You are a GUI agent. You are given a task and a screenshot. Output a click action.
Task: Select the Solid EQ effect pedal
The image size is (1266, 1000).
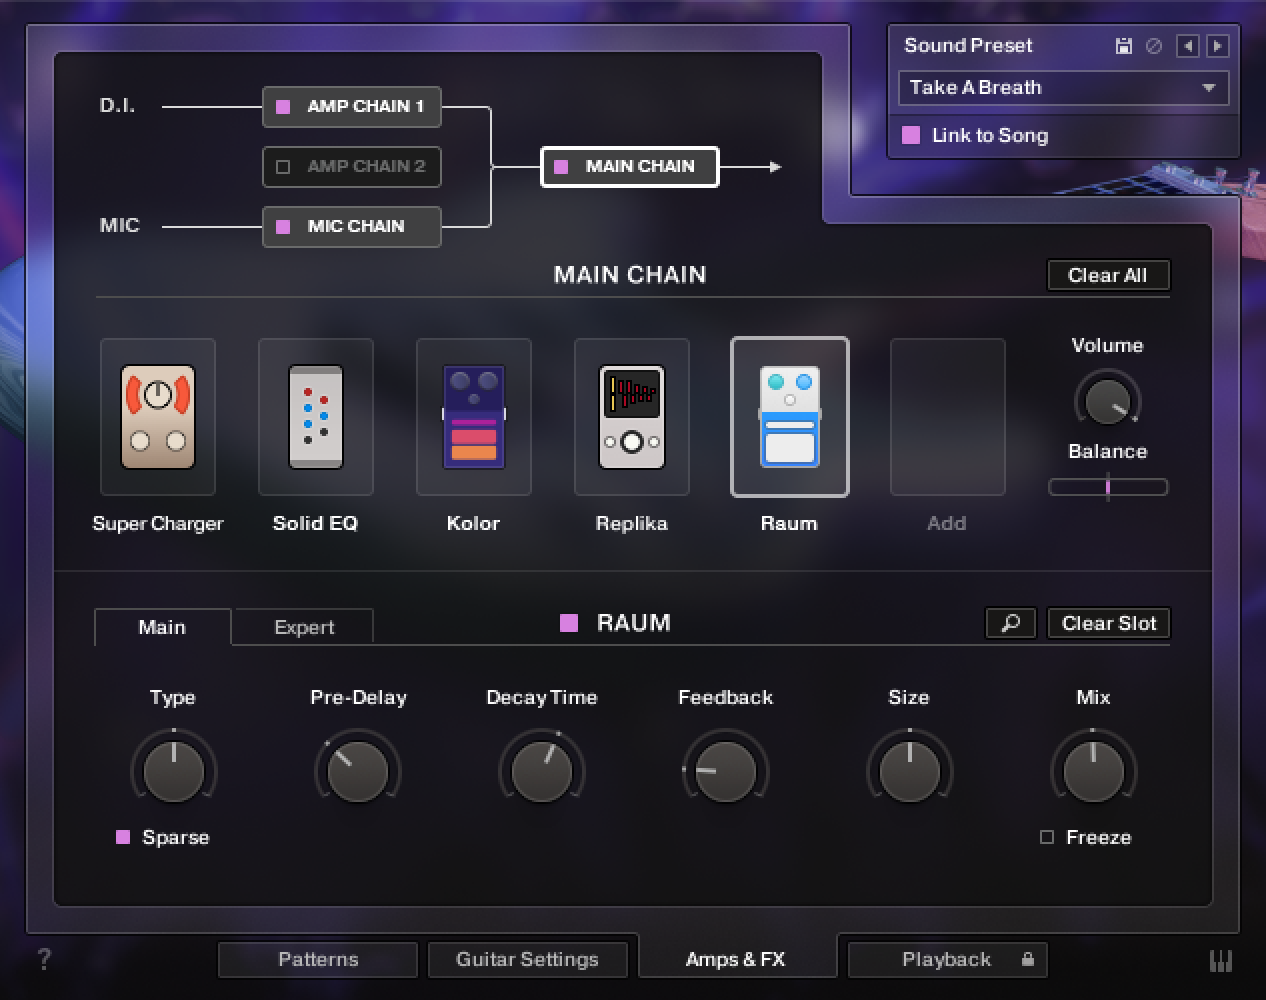tap(315, 417)
